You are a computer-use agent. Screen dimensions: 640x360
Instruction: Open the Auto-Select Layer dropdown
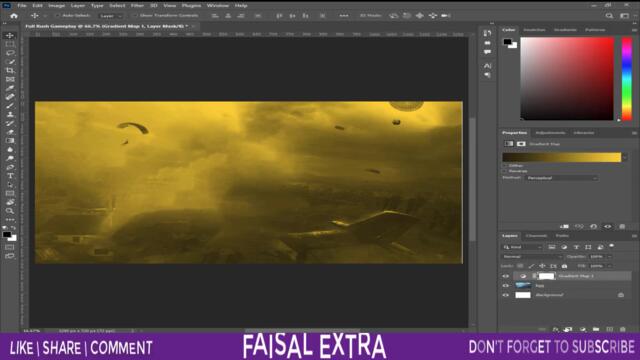(x=110, y=16)
